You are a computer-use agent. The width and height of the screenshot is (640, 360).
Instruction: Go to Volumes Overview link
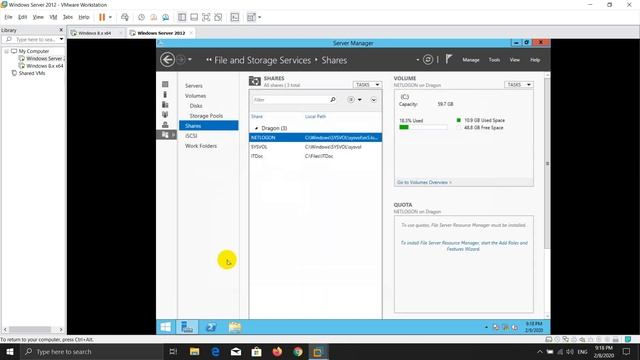point(424,182)
